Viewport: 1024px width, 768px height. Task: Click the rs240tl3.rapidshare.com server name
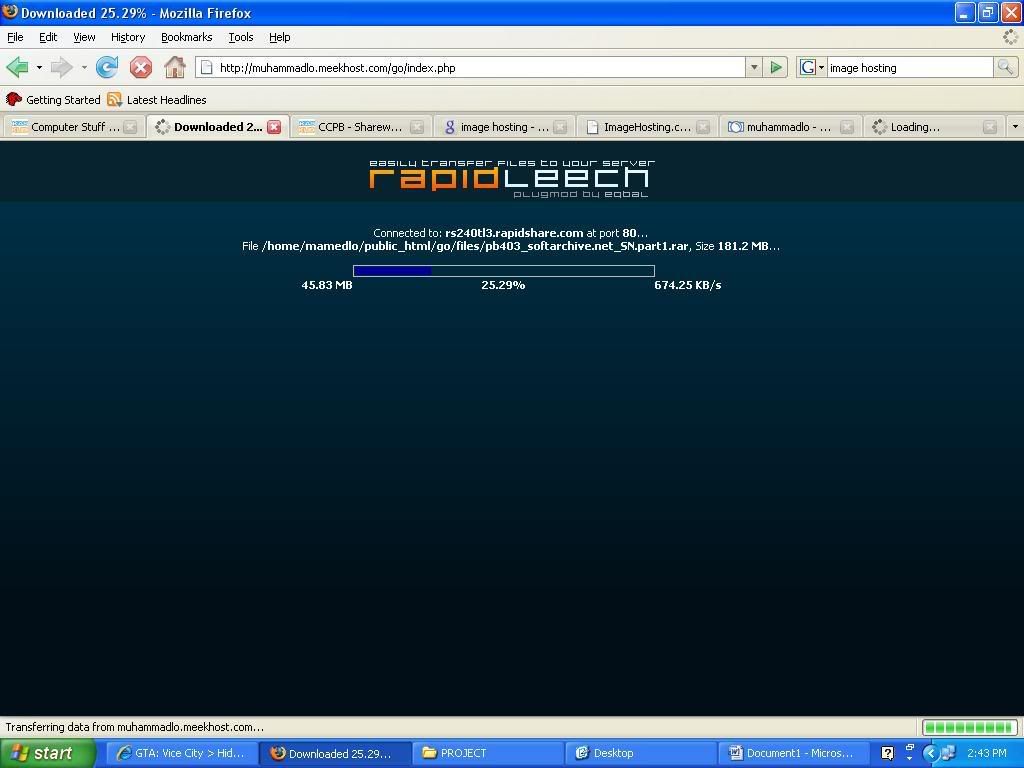(514, 232)
